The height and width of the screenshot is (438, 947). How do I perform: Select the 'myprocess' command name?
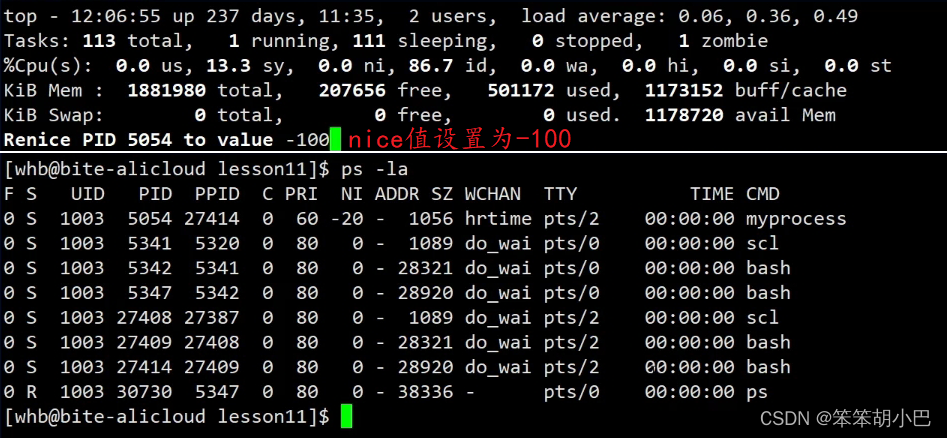point(797,219)
